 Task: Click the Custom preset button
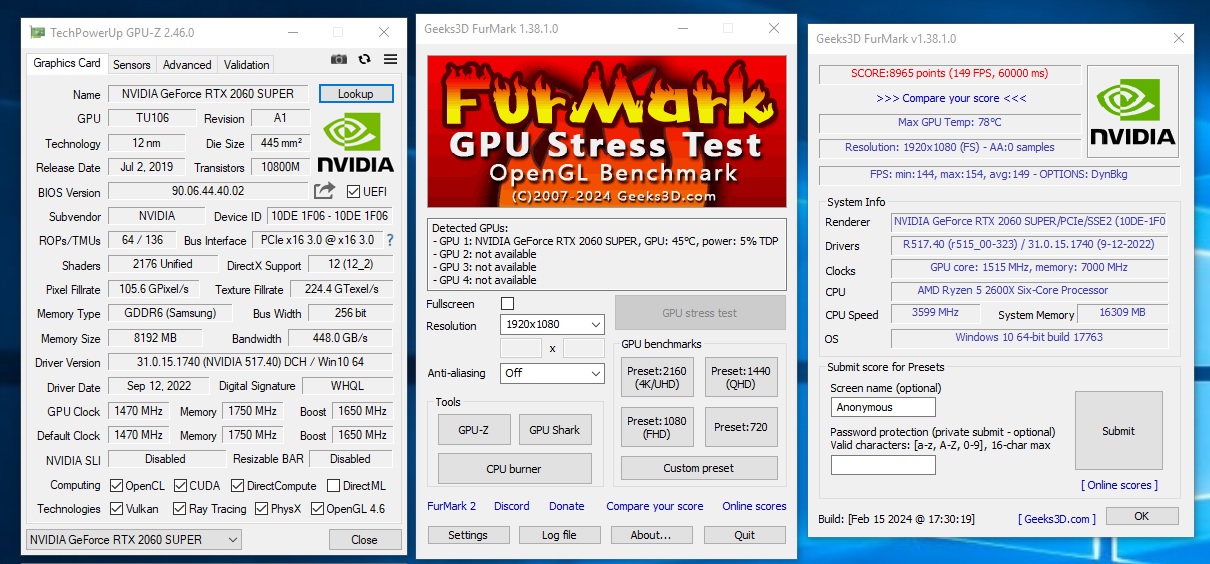(699, 468)
